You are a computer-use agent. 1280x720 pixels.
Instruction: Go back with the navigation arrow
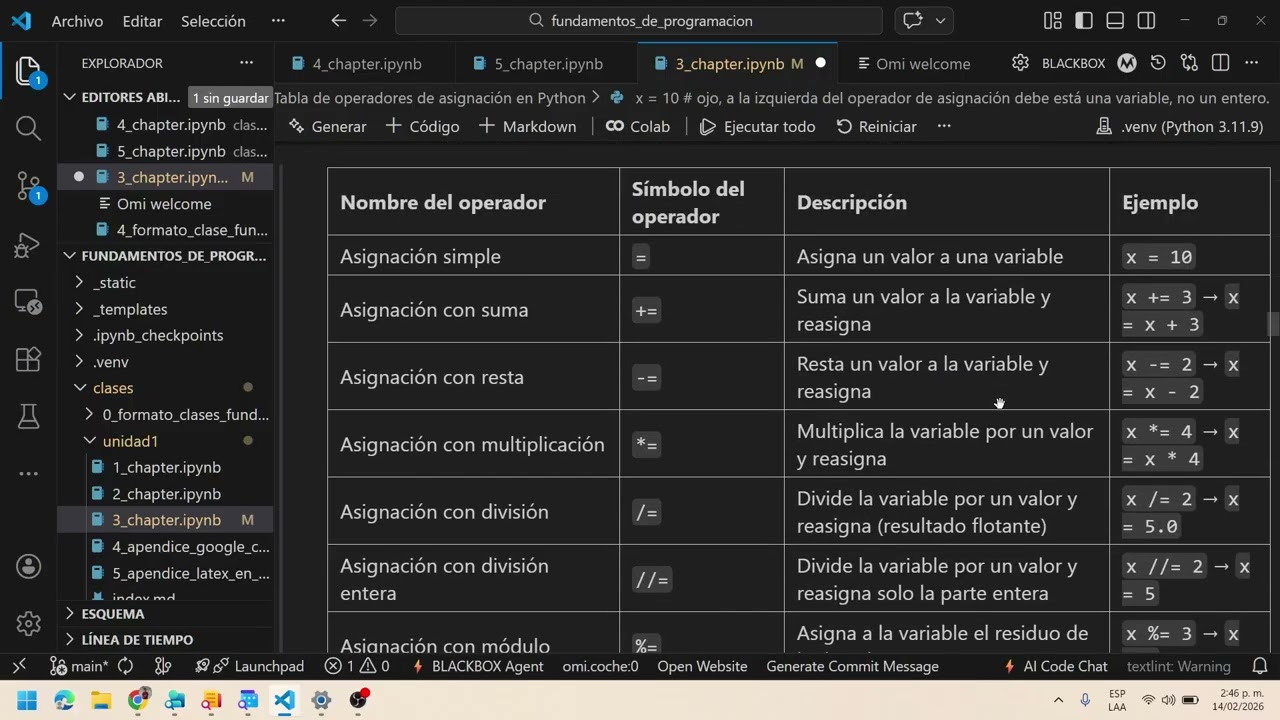pyautogui.click(x=338, y=20)
